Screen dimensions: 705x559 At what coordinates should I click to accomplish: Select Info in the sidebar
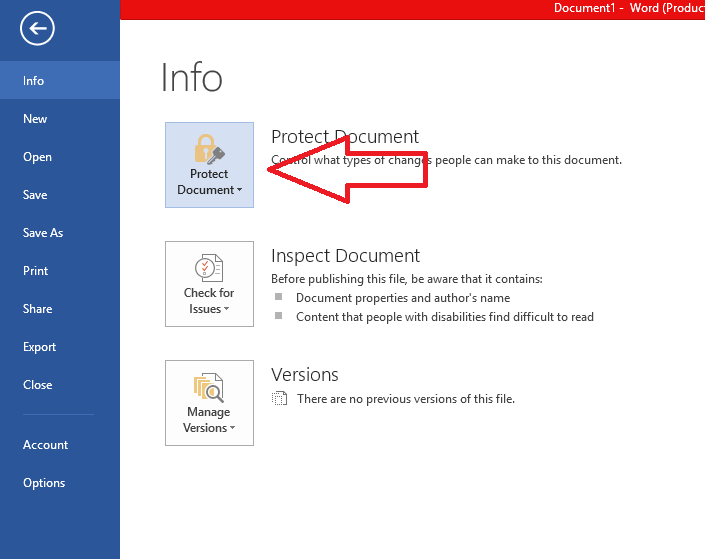[x=60, y=80]
